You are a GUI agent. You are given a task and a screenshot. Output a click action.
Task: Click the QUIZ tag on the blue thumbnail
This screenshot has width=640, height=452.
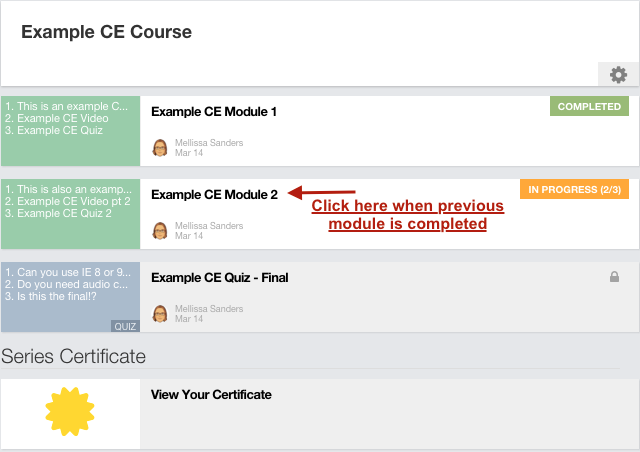[x=125, y=326]
